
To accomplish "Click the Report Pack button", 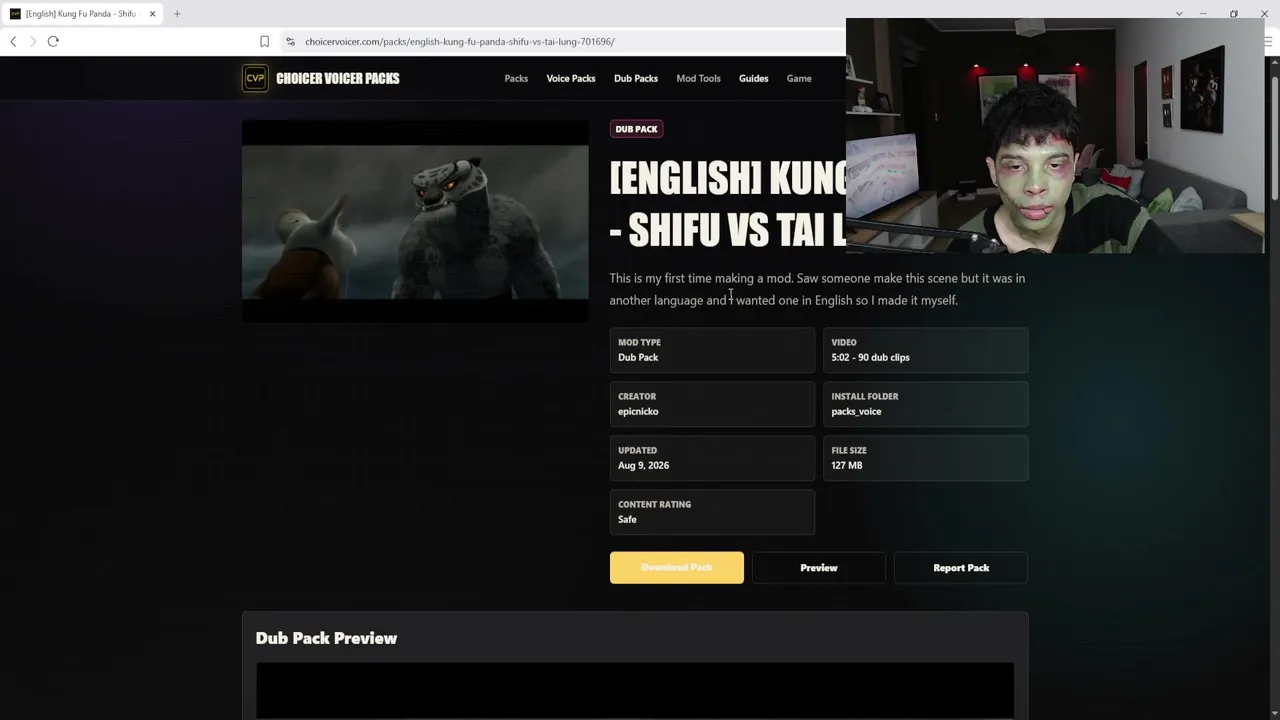I will tap(961, 568).
